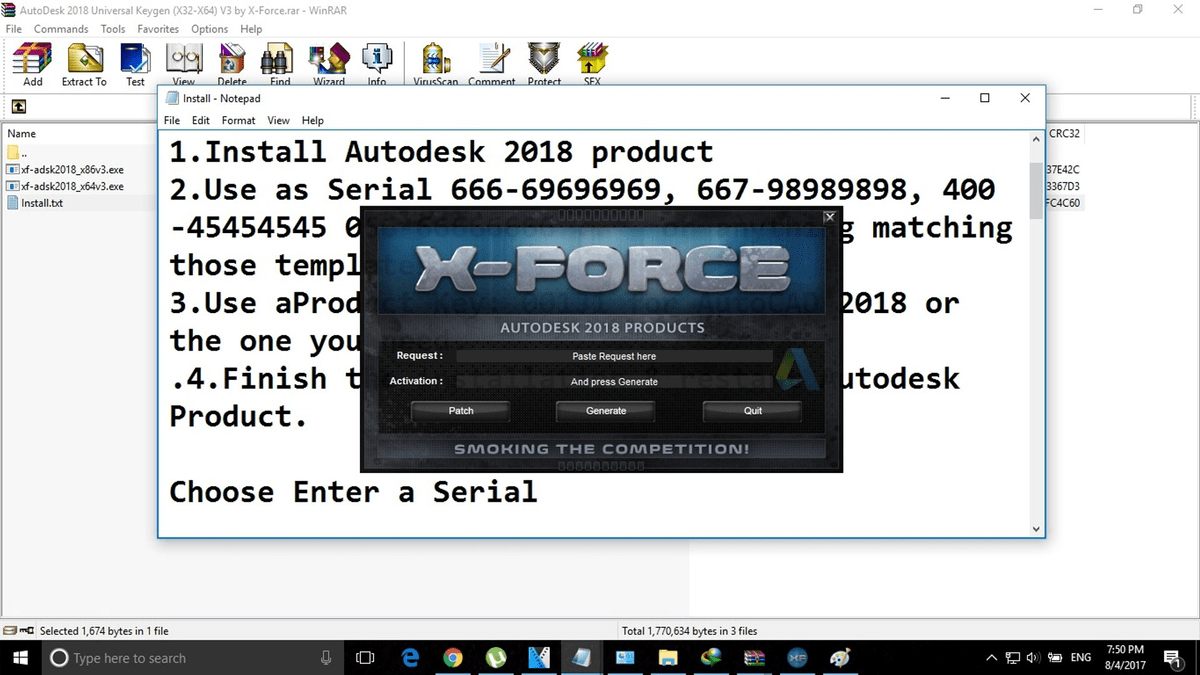Open the Format menu in Notepad
The width and height of the screenshot is (1200, 675).
[x=238, y=120]
